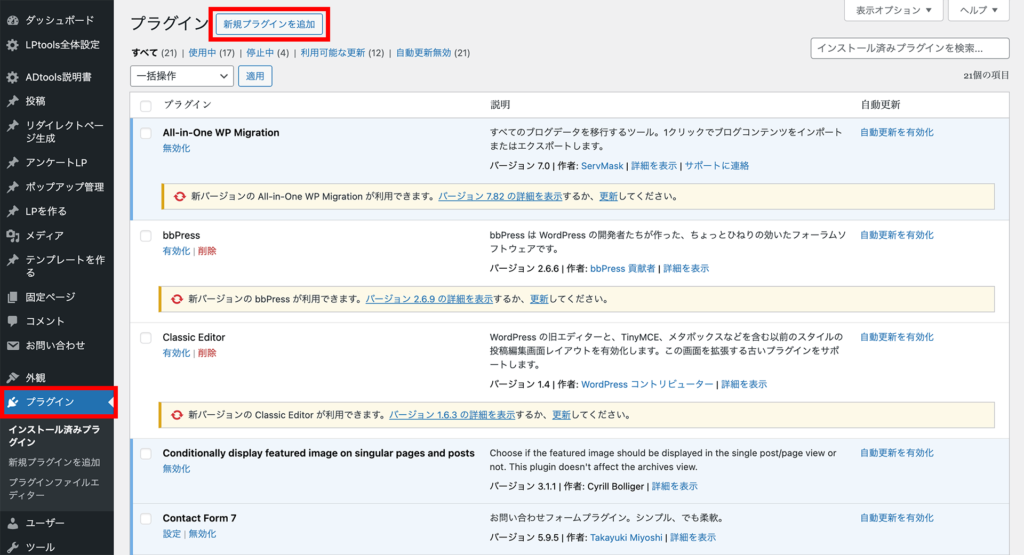The height and width of the screenshot is (555, 1024).
Task: Expand the 表示オプション screen options panel
Action: click(893, 10)
